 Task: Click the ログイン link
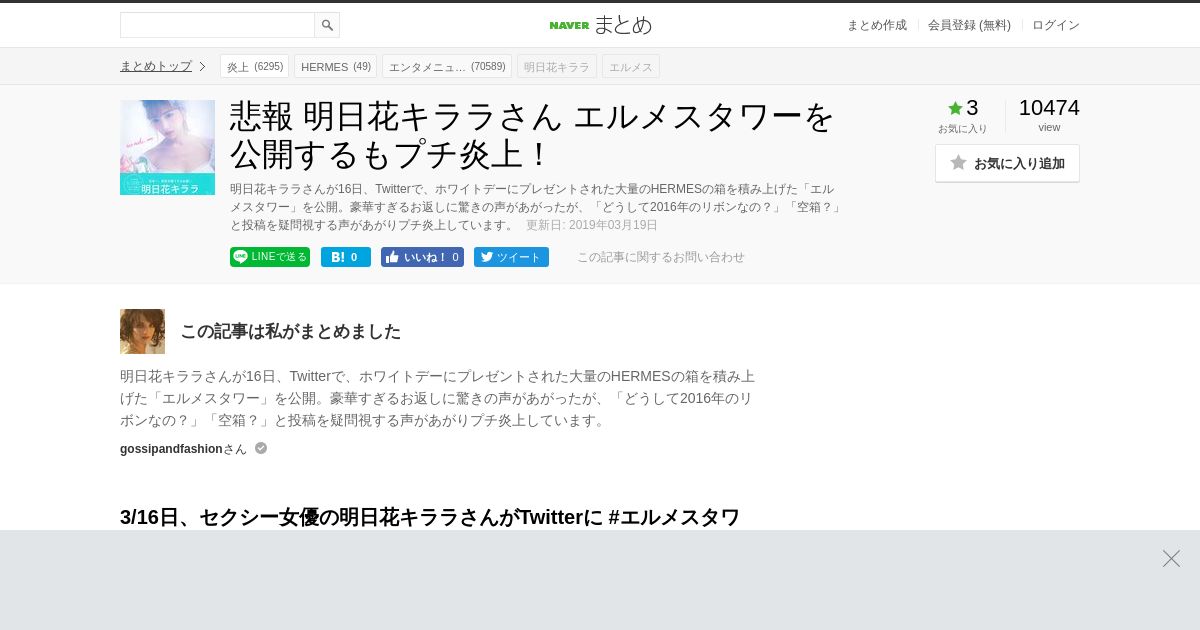coord(1056,25)
